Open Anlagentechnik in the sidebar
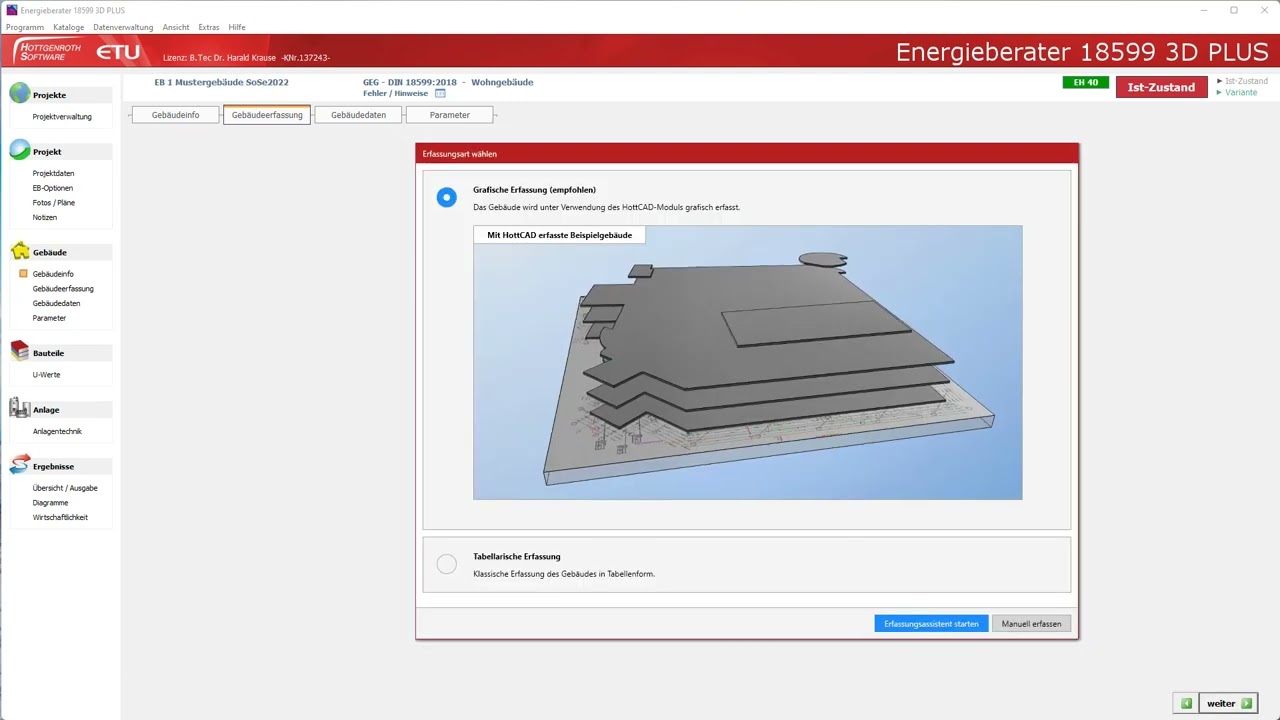 [x=57, y=432]
